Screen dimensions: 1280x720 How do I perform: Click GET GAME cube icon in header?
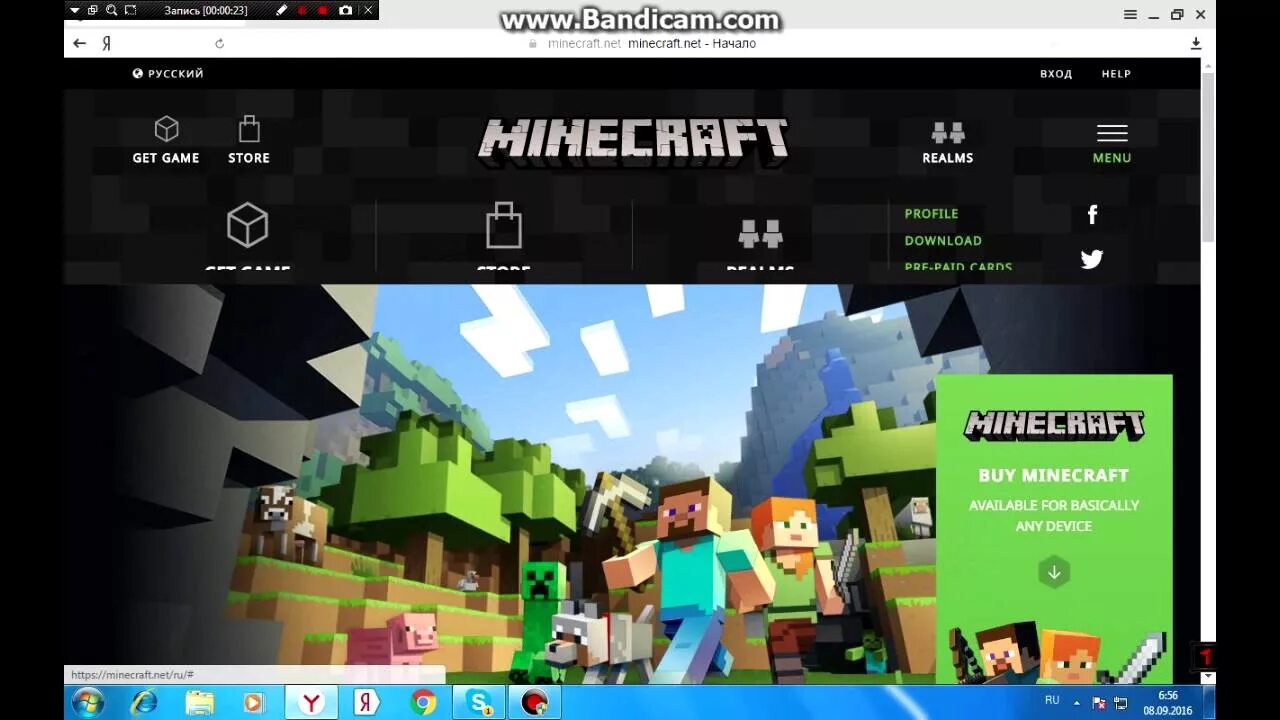[166, 129]
